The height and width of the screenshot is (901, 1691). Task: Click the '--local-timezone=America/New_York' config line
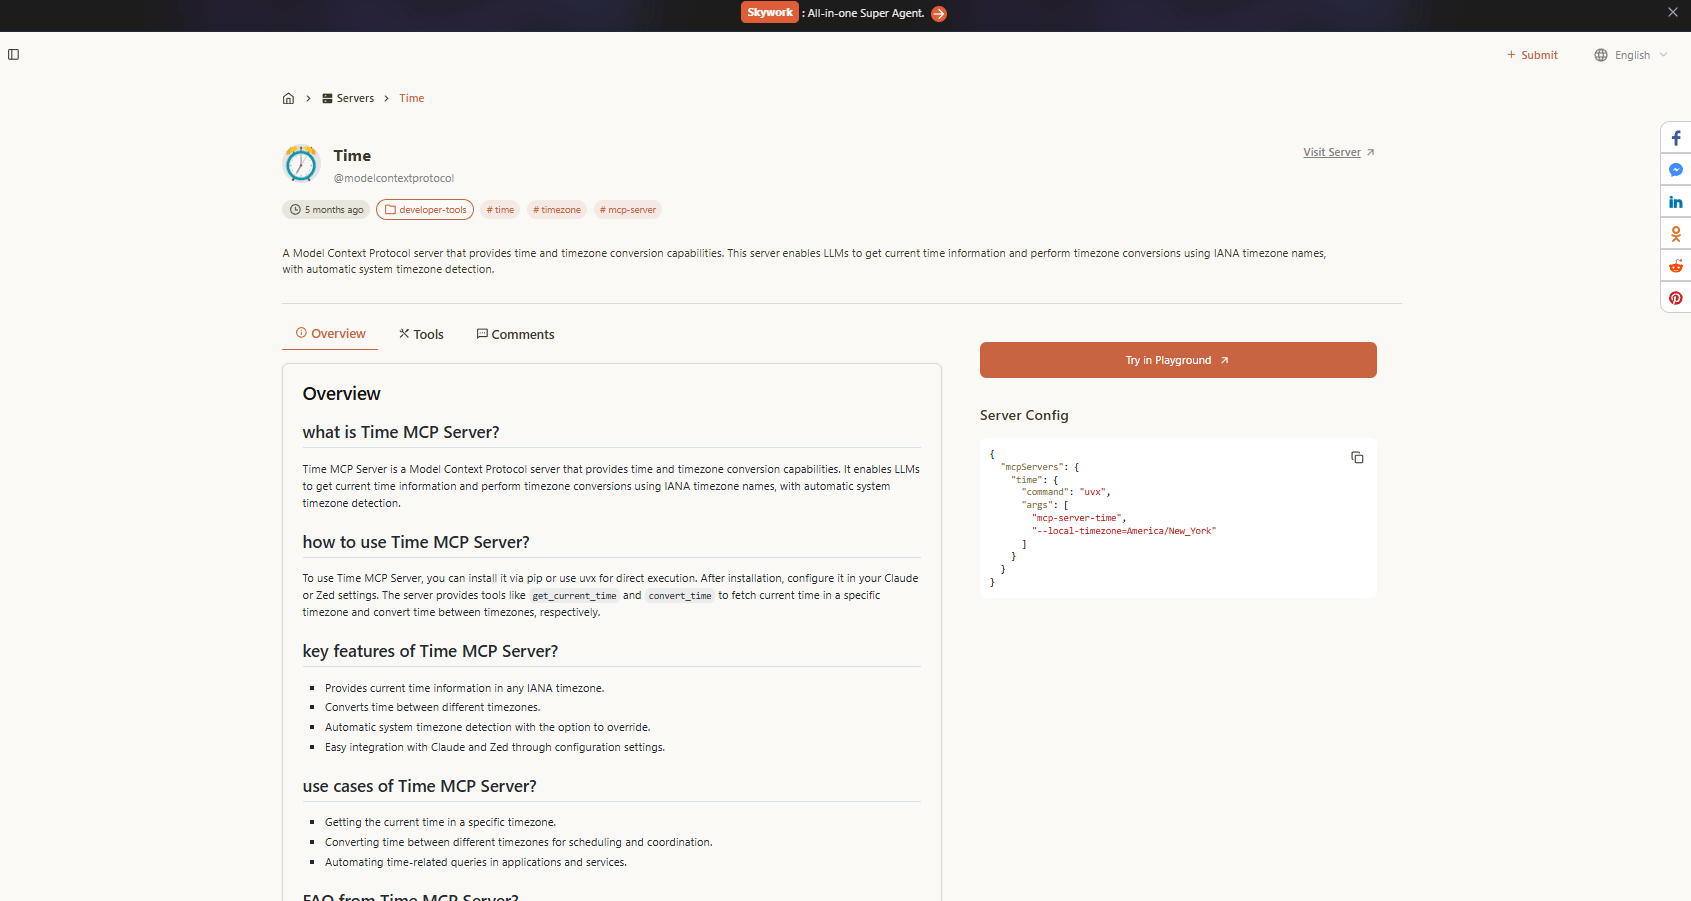point(1124,531)
